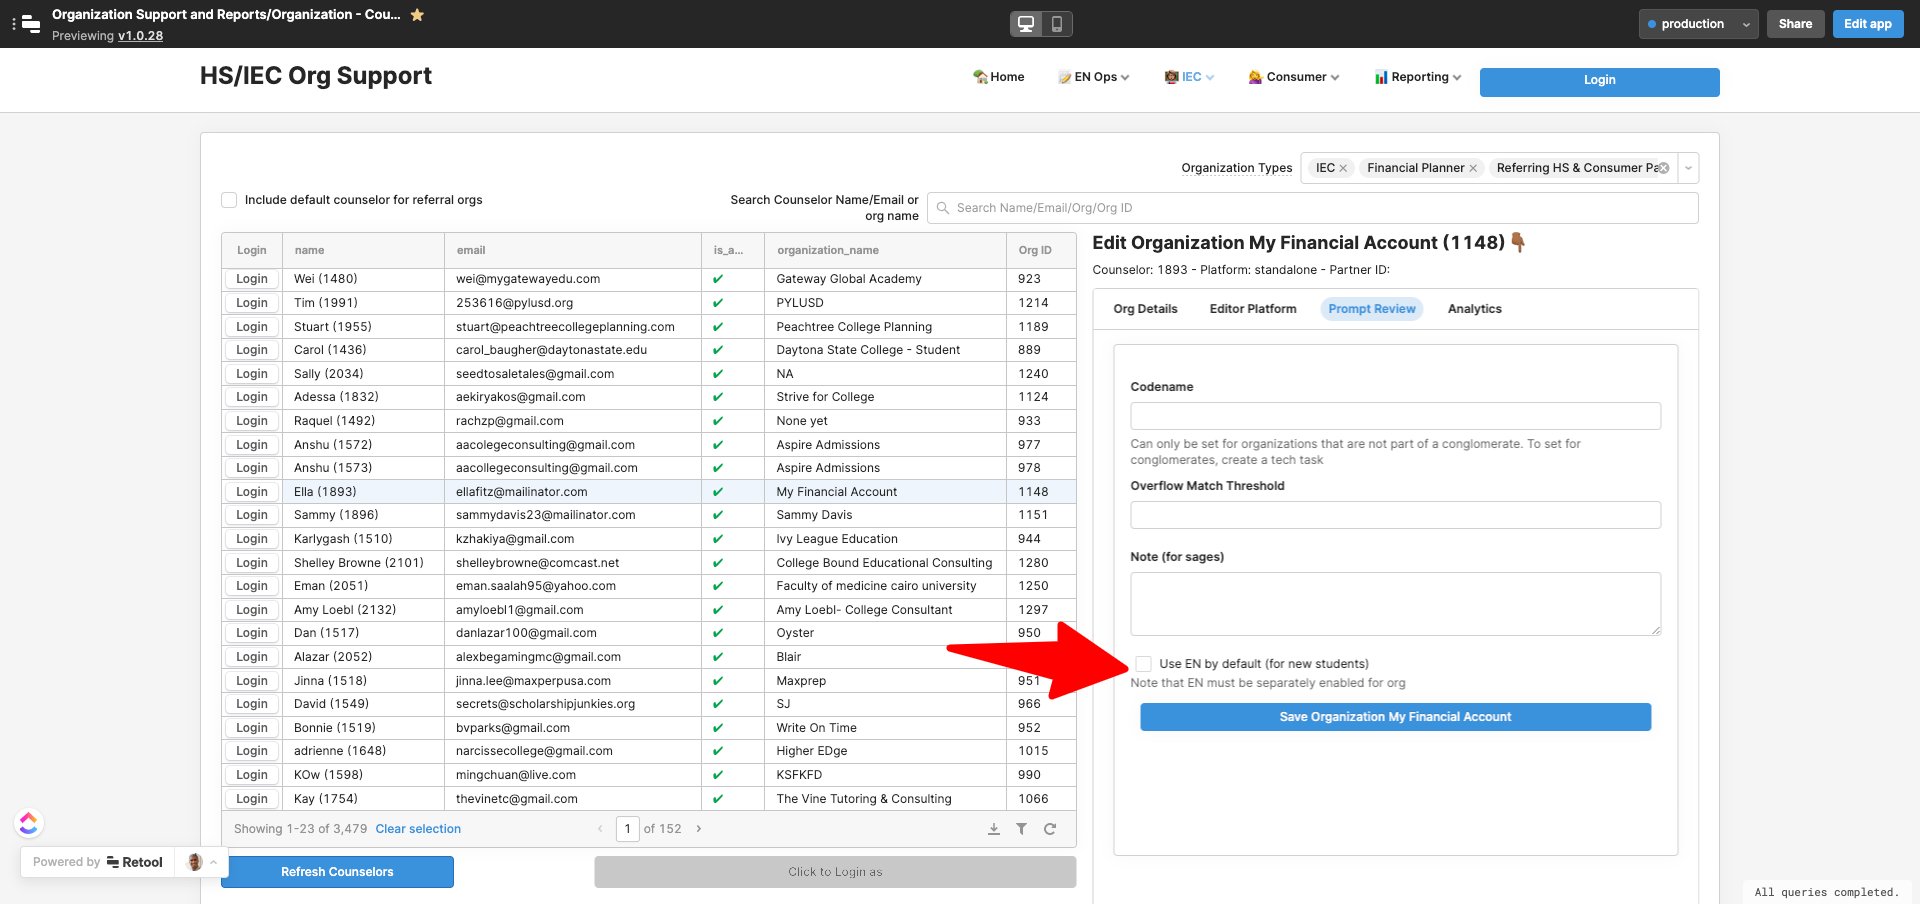The width and height of the screenshot is (1920, 904).
Task: Switch to desktop preview mode icon
Action: click(1026, 24)
